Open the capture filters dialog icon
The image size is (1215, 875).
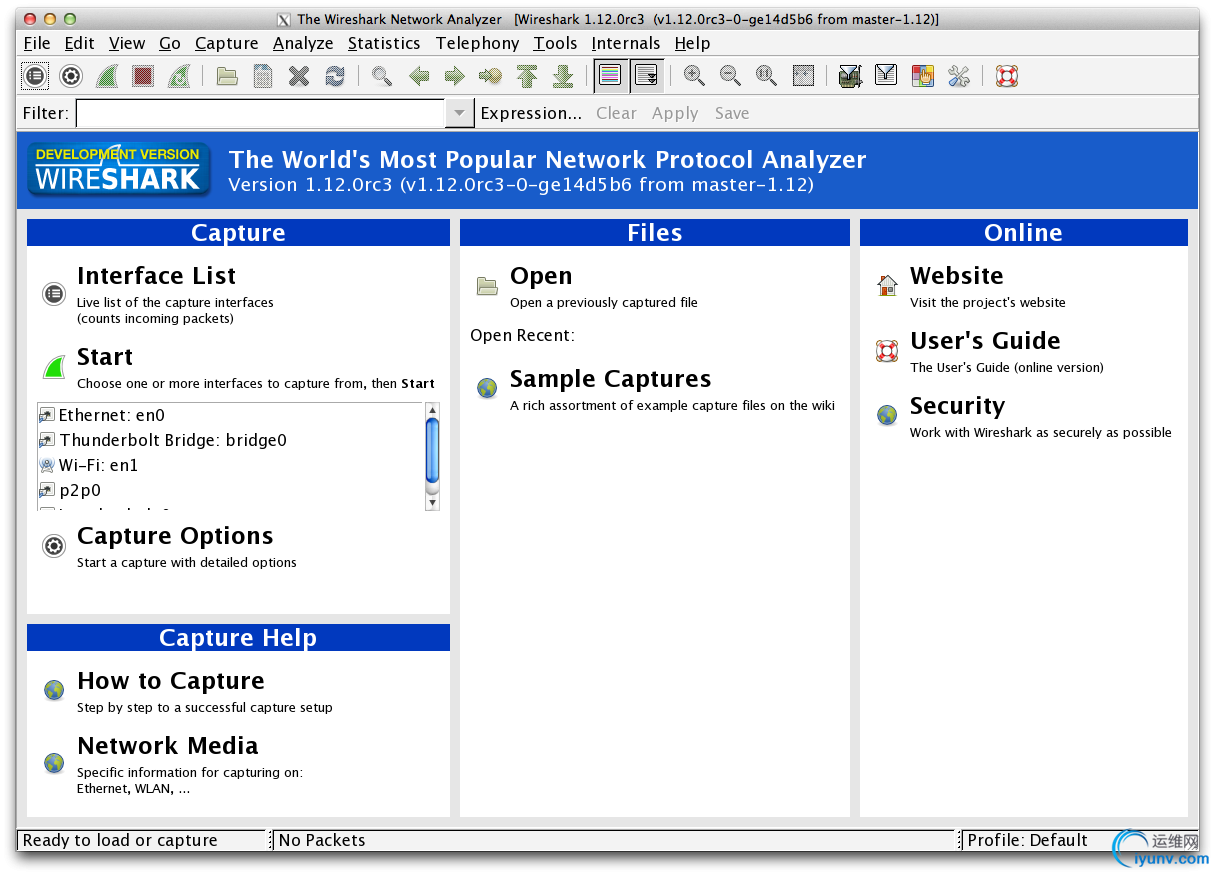(x=850, y=76)
